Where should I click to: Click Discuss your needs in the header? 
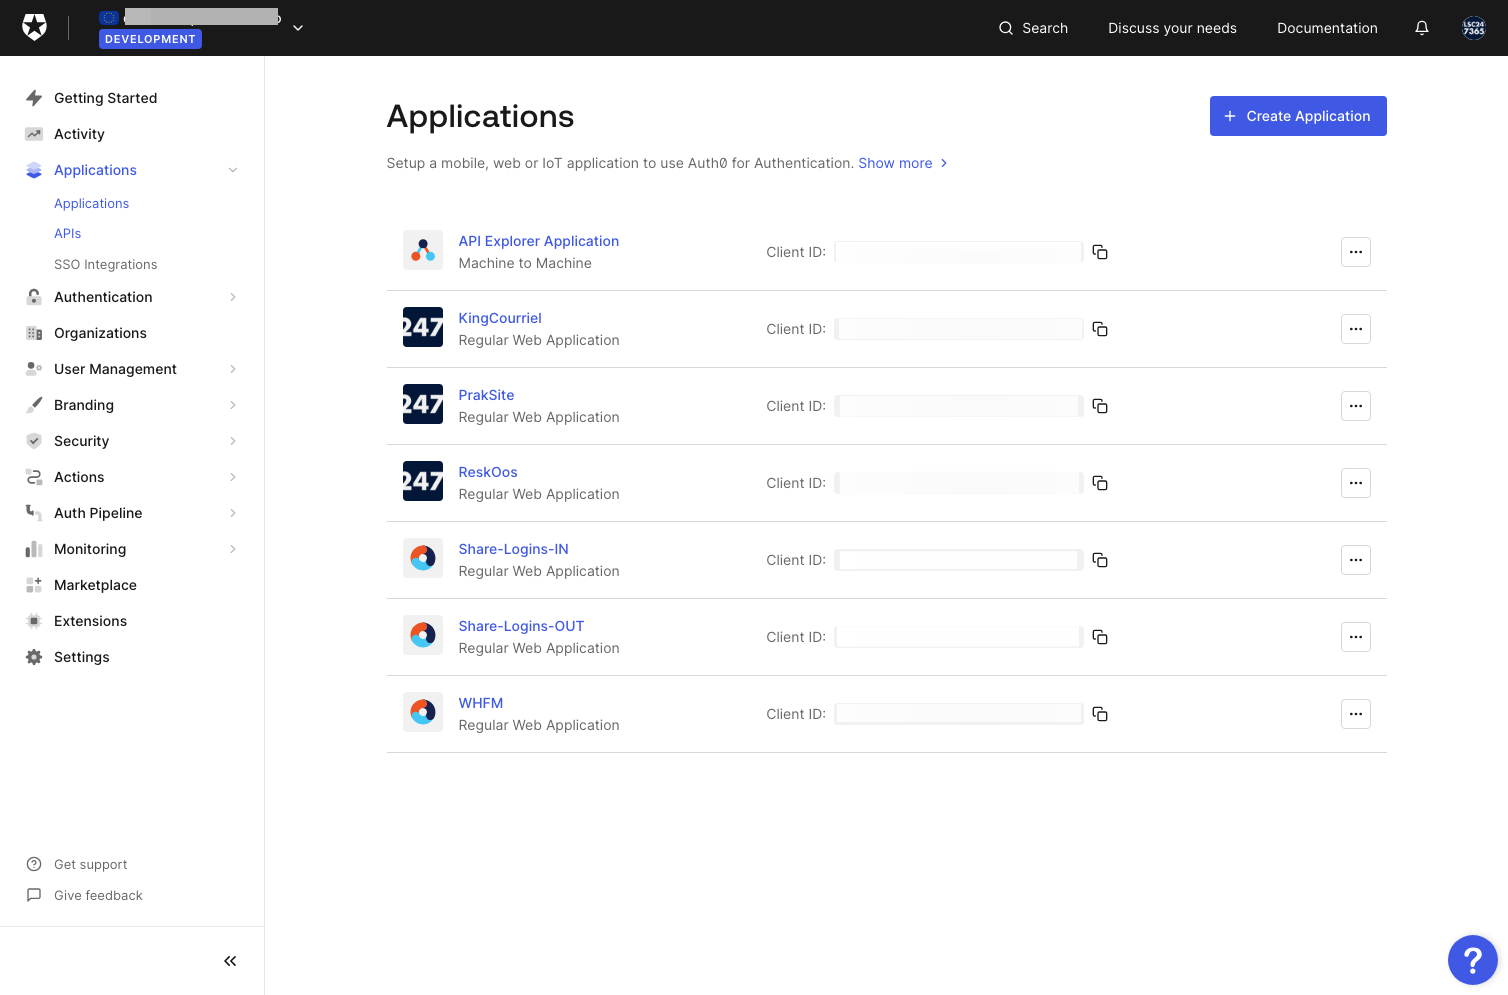click(1172, 28)
